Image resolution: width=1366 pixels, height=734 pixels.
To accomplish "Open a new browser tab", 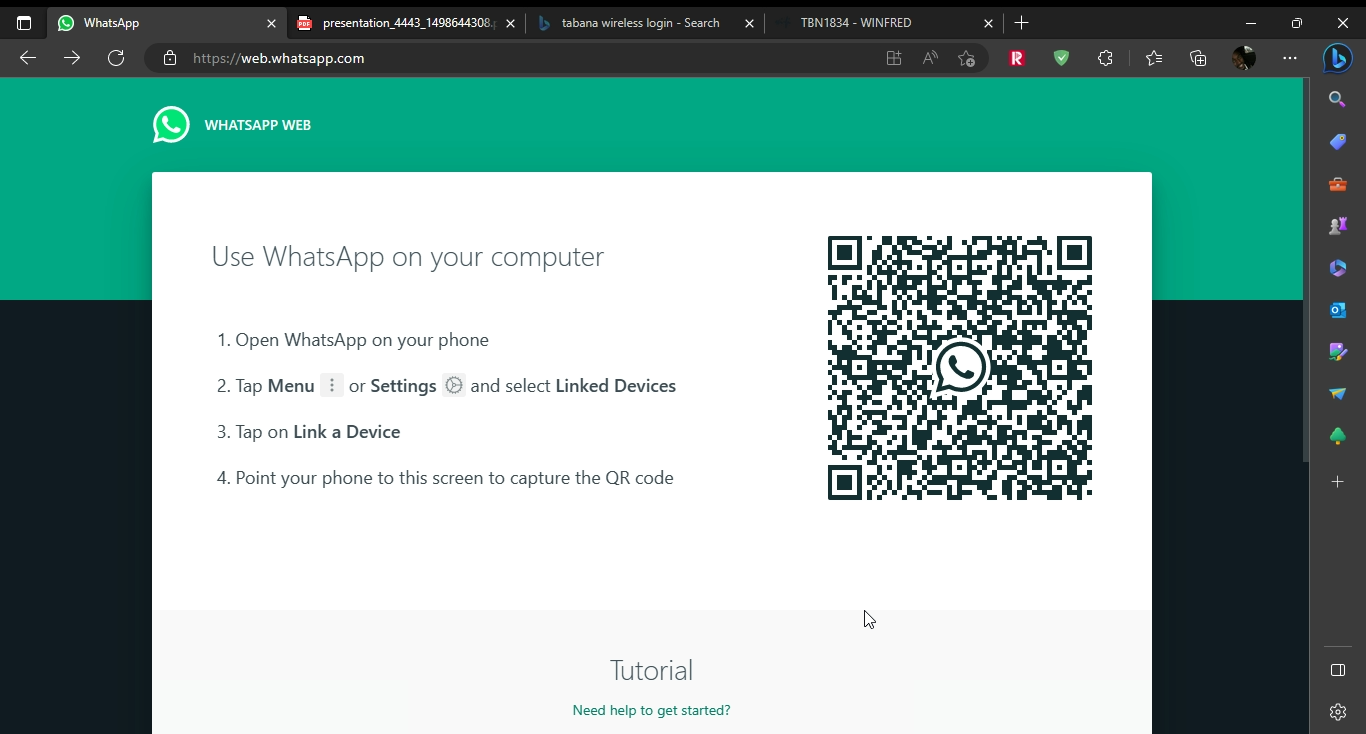I will point(1021,23).
